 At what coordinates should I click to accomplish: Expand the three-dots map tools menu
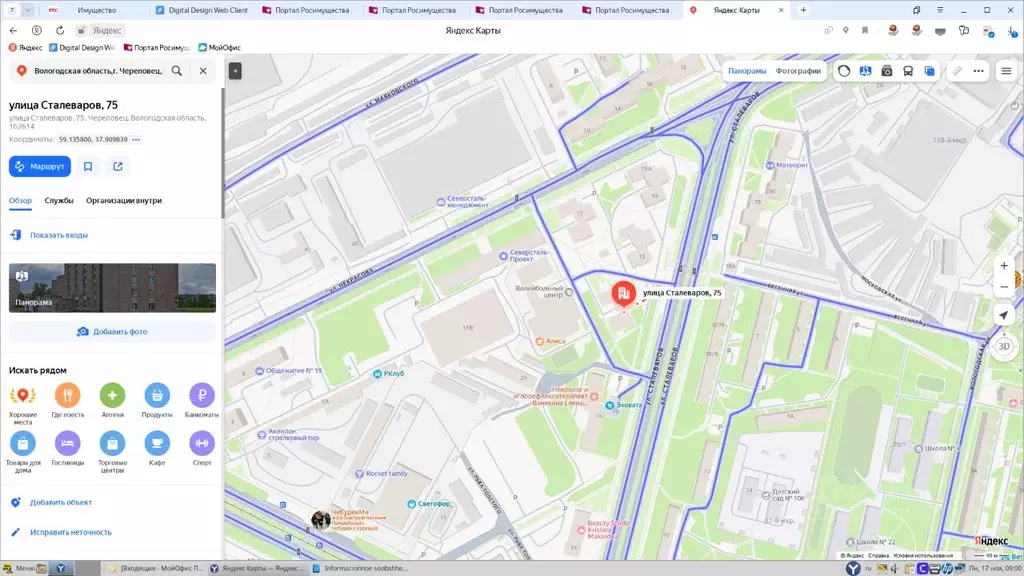[979, 71]
